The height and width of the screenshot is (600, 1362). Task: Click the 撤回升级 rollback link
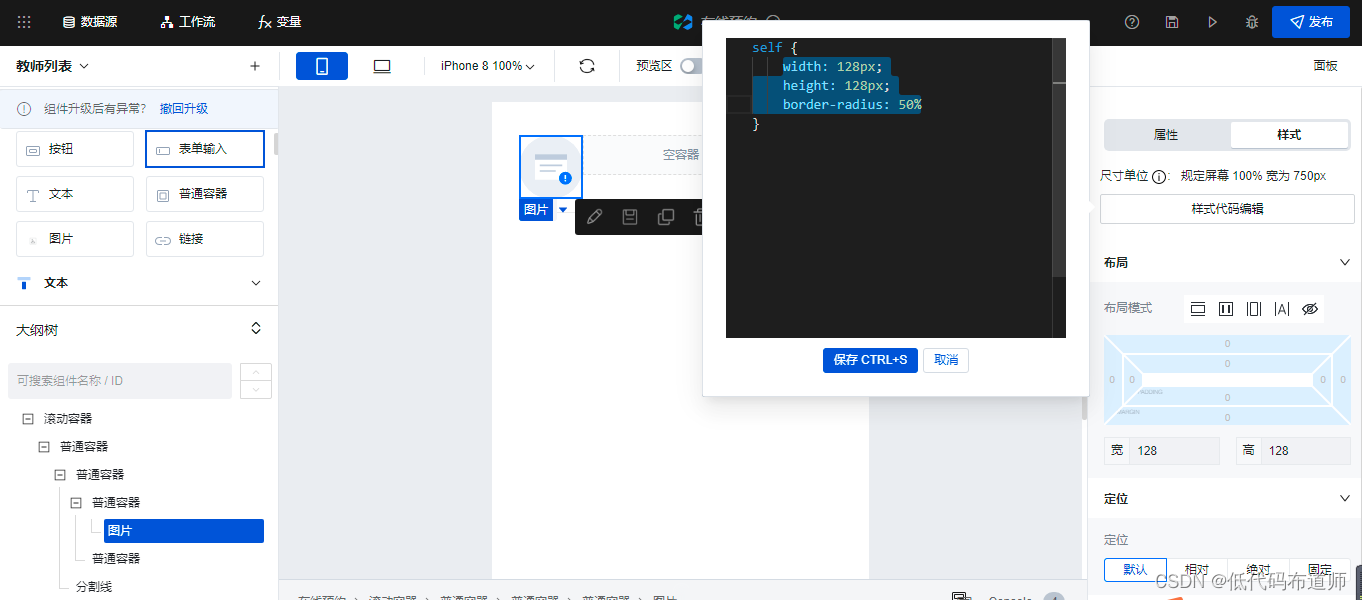click(184, 109)
